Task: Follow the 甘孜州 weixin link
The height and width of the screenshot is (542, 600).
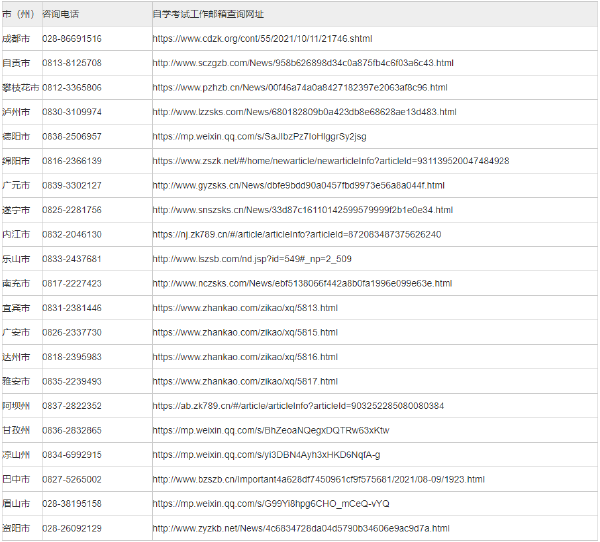Action: coord(271,431)
